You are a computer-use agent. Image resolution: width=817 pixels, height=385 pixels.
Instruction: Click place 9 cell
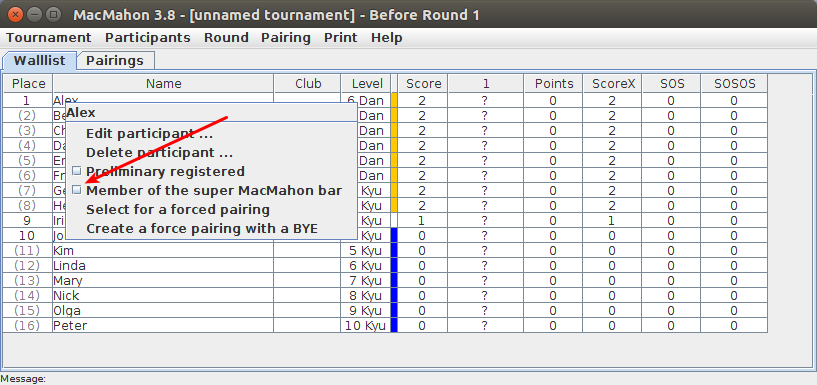[28, 220]
